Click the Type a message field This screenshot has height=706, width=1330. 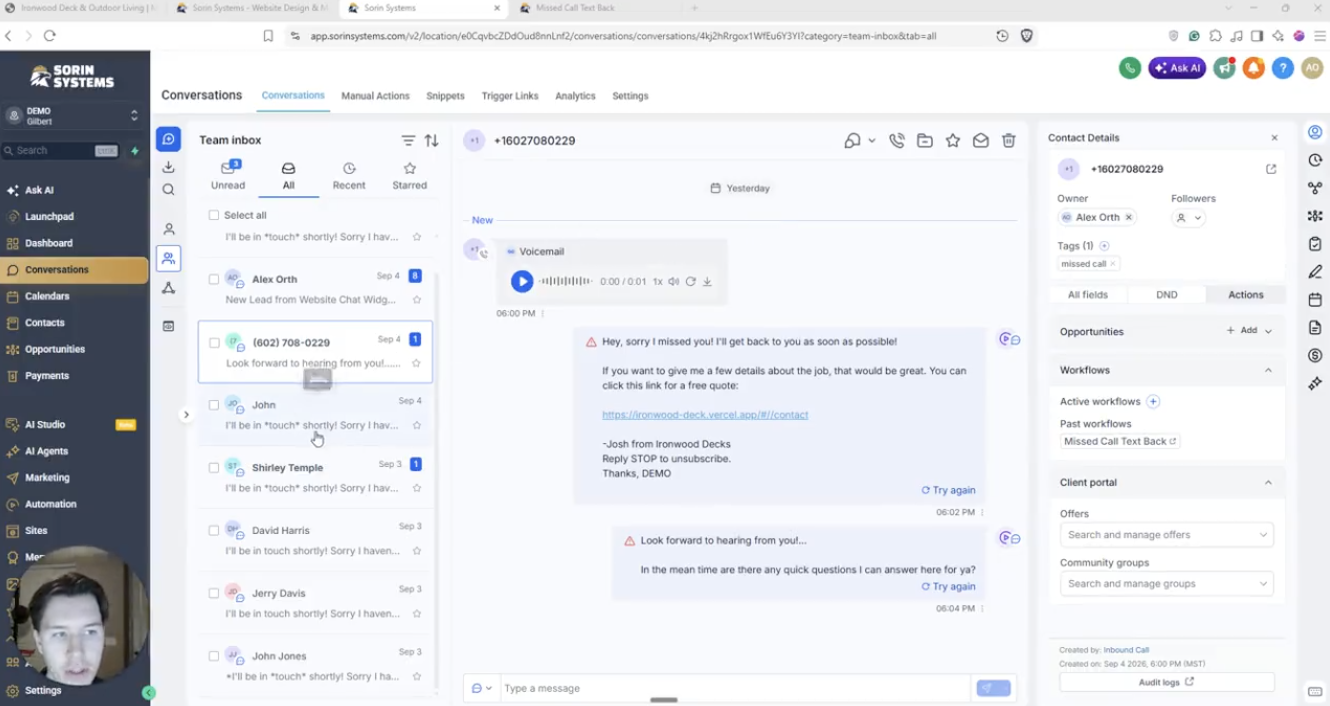tap(736, 688)
